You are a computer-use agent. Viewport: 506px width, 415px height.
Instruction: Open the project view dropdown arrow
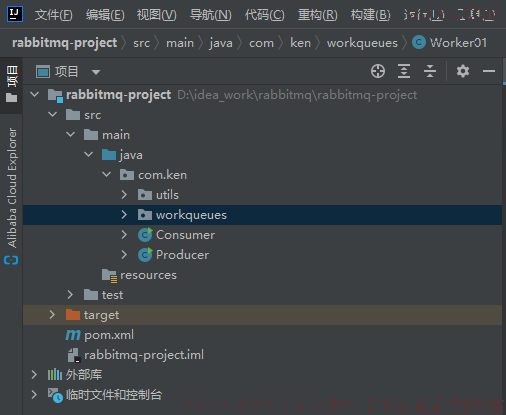tap(96, 72)
